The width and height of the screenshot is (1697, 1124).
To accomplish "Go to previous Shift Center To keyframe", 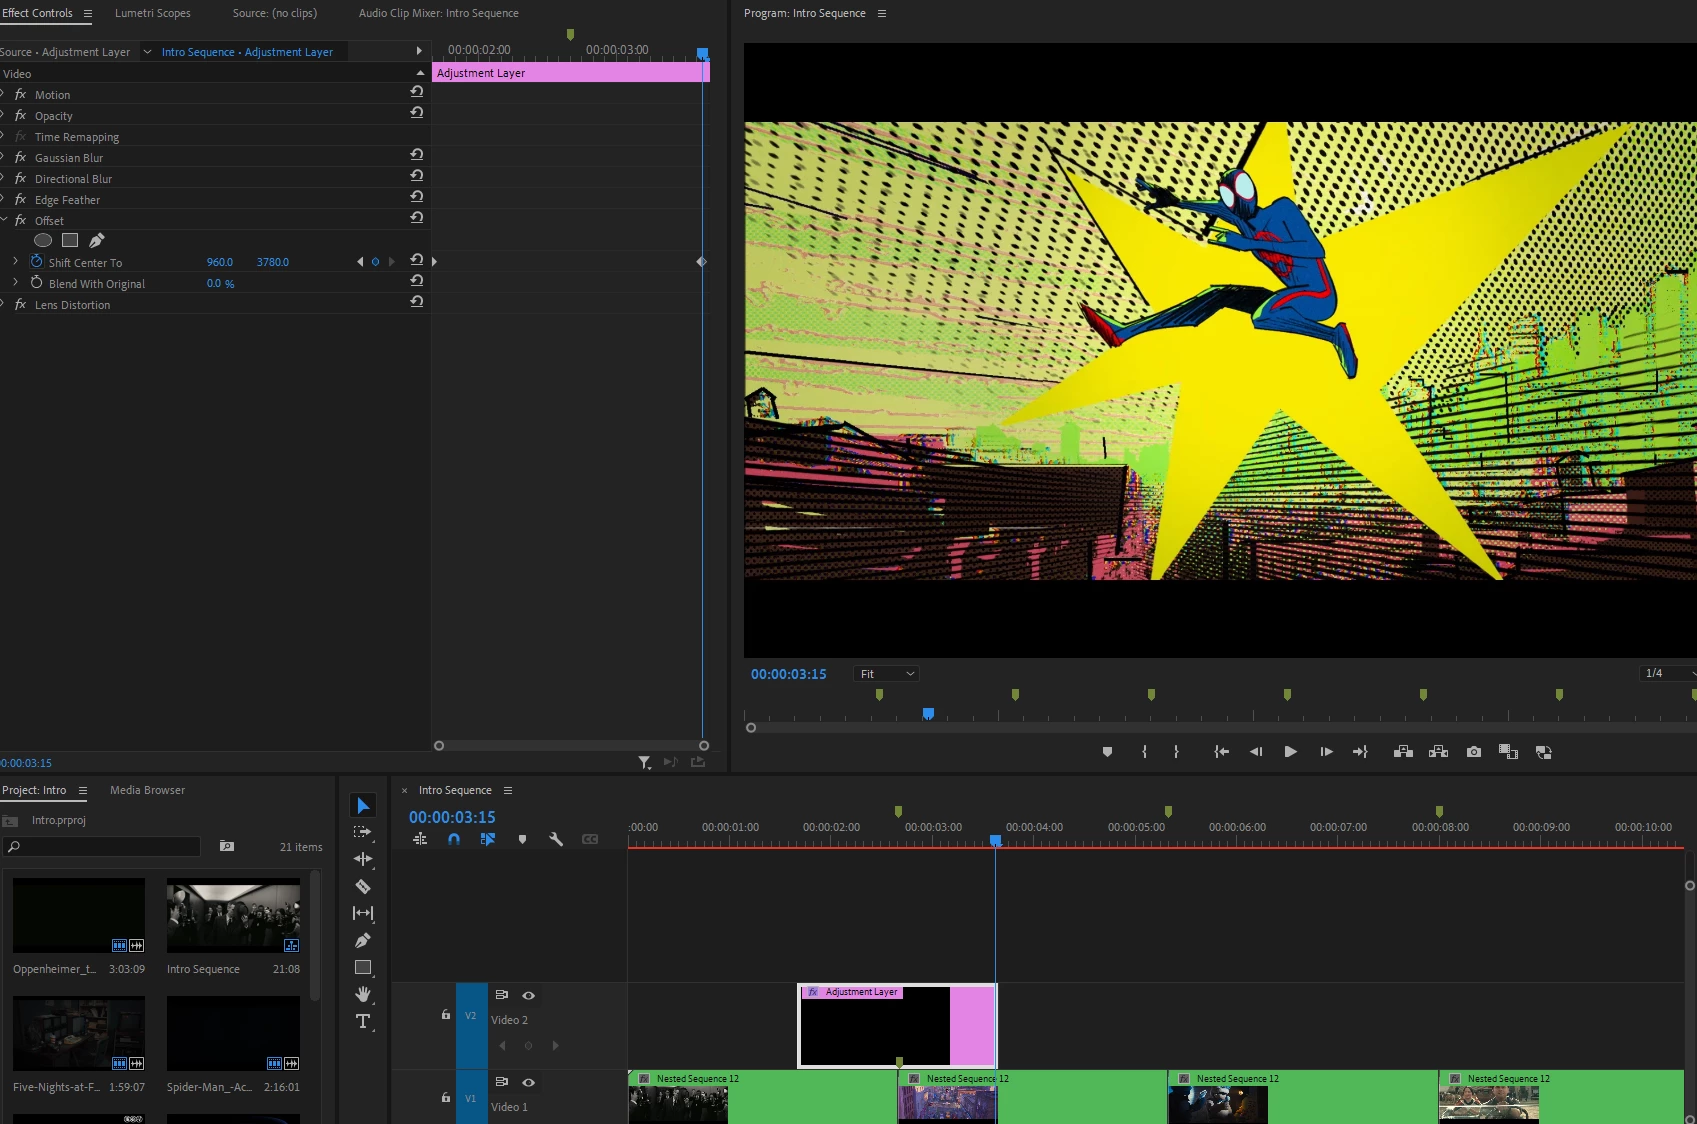I will pos(360,262).
